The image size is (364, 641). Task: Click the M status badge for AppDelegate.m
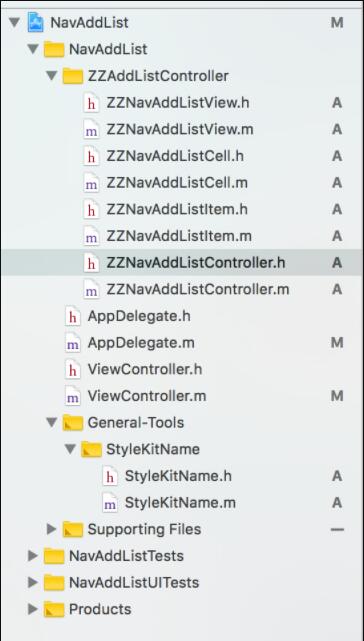pos(337,343)
